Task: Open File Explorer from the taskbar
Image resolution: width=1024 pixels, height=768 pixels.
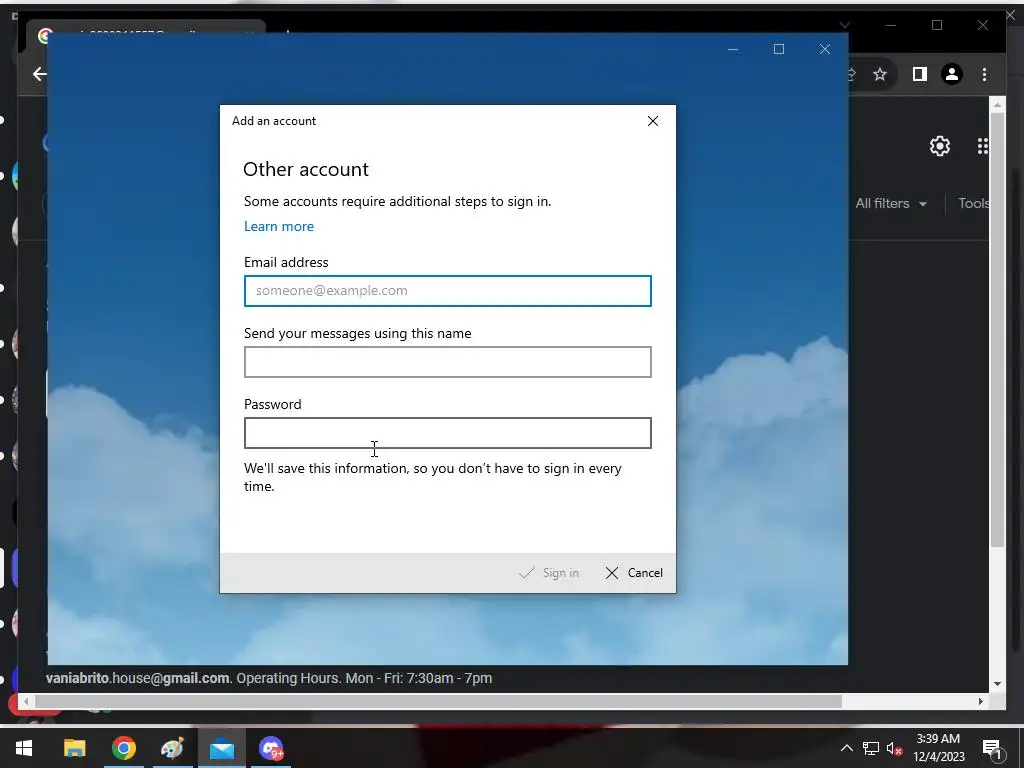Action: (74, 748)
